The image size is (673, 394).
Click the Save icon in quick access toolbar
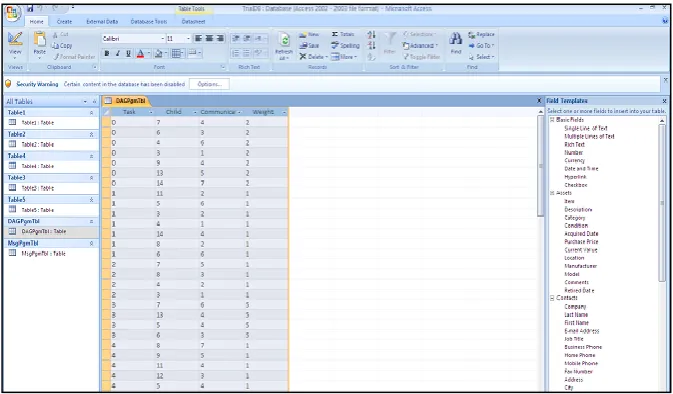[x=30, y=8]
